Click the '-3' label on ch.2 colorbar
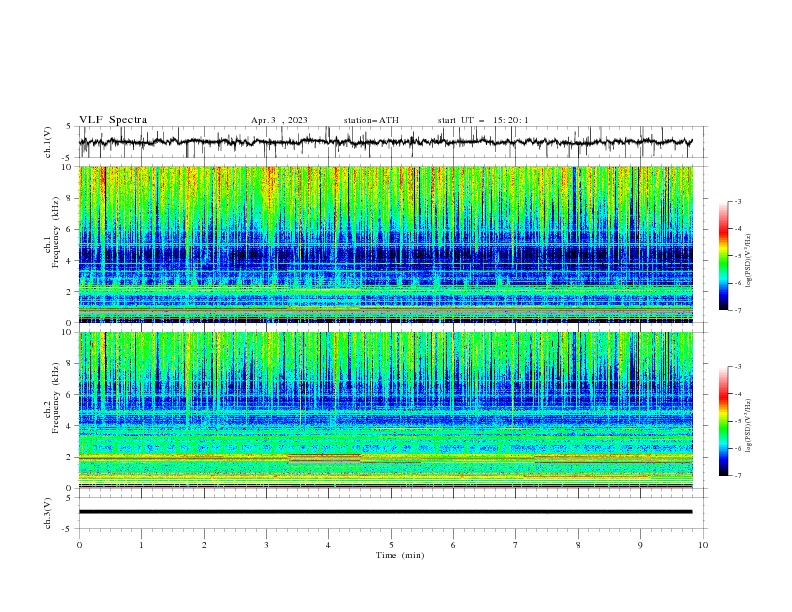 pyautogui.click(x=737, y=367)
